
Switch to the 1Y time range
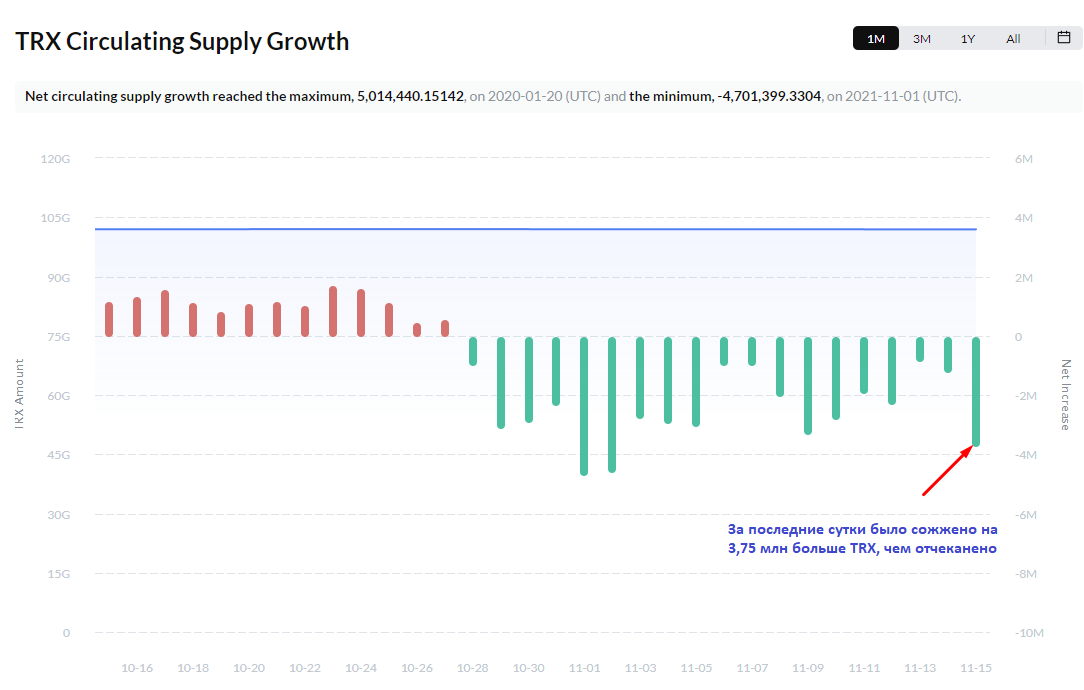click(x=968, y=39)
